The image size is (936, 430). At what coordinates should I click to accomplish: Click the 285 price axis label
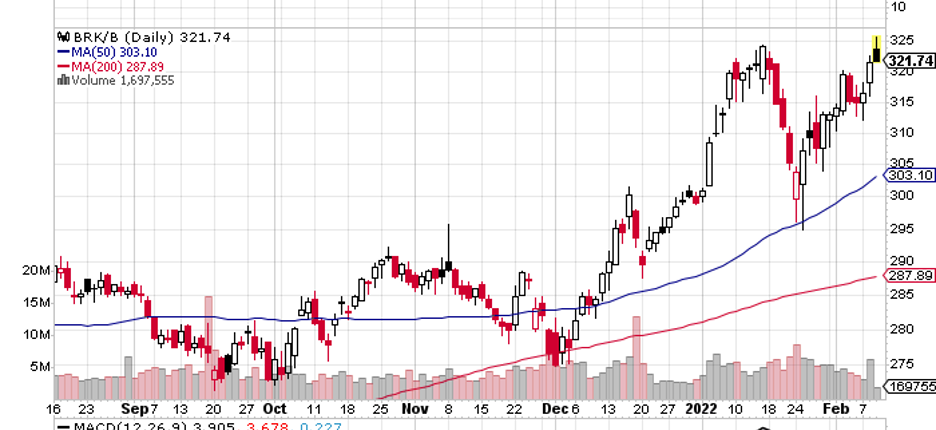902,294
